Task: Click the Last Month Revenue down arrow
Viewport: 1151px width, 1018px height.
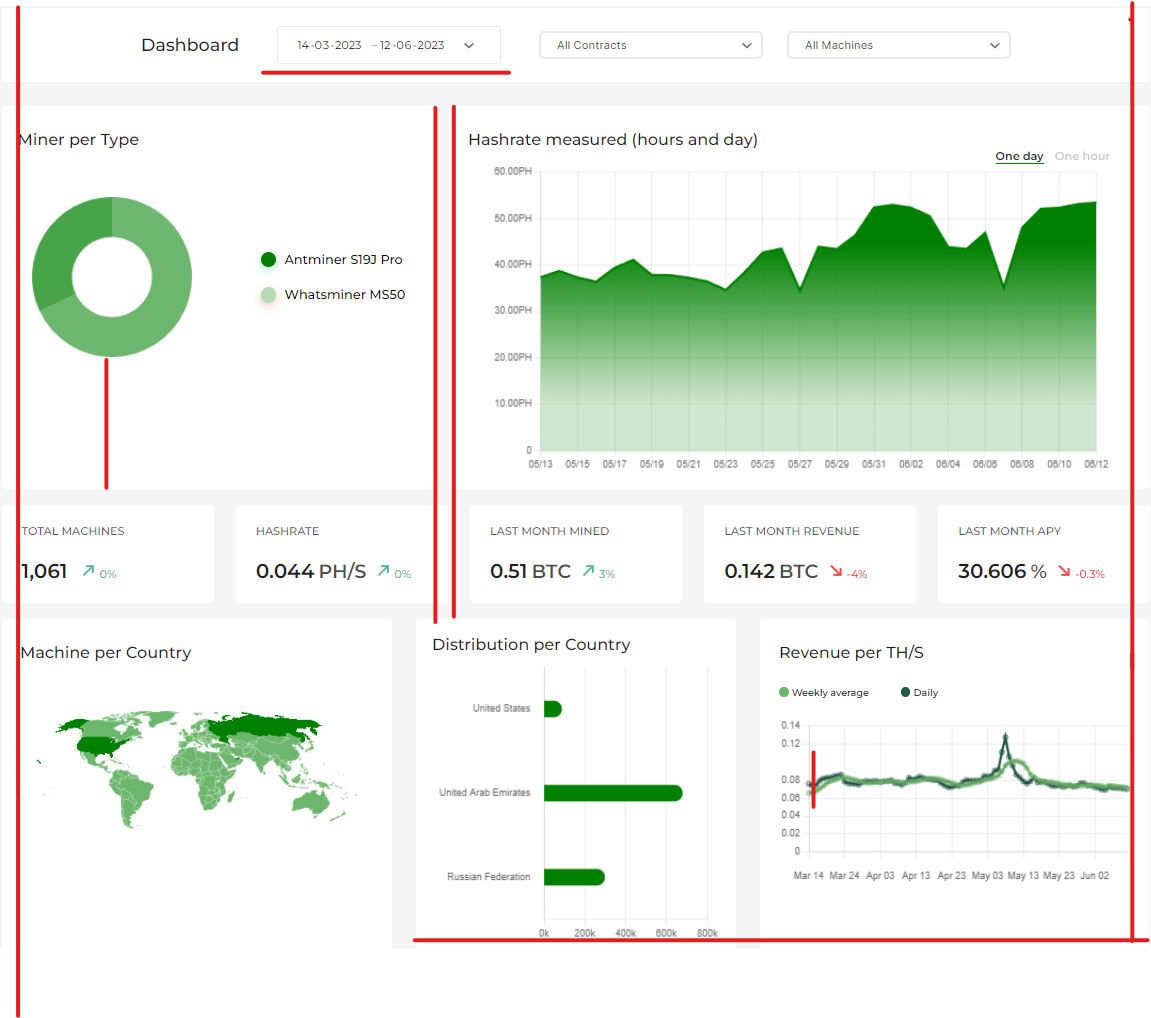Action: coord(836,571)
